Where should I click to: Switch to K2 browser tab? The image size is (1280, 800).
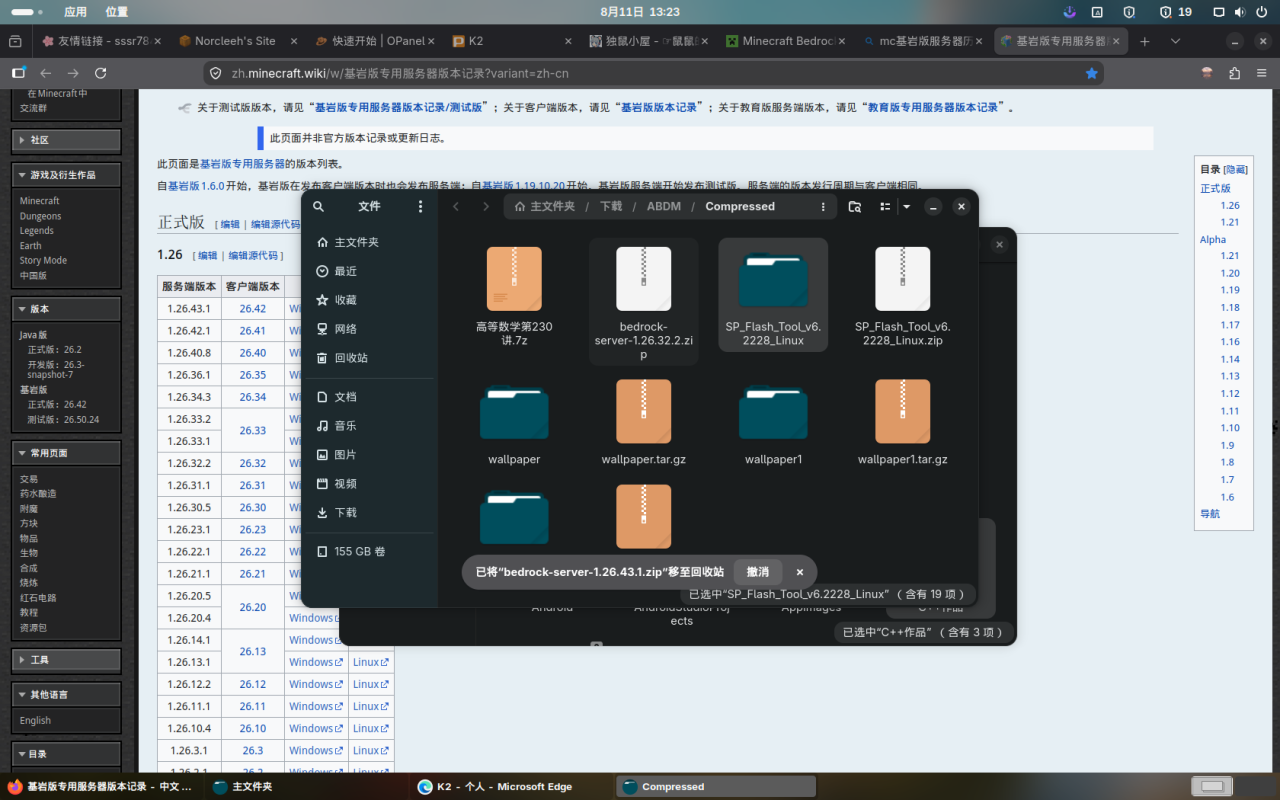[510, 41]
